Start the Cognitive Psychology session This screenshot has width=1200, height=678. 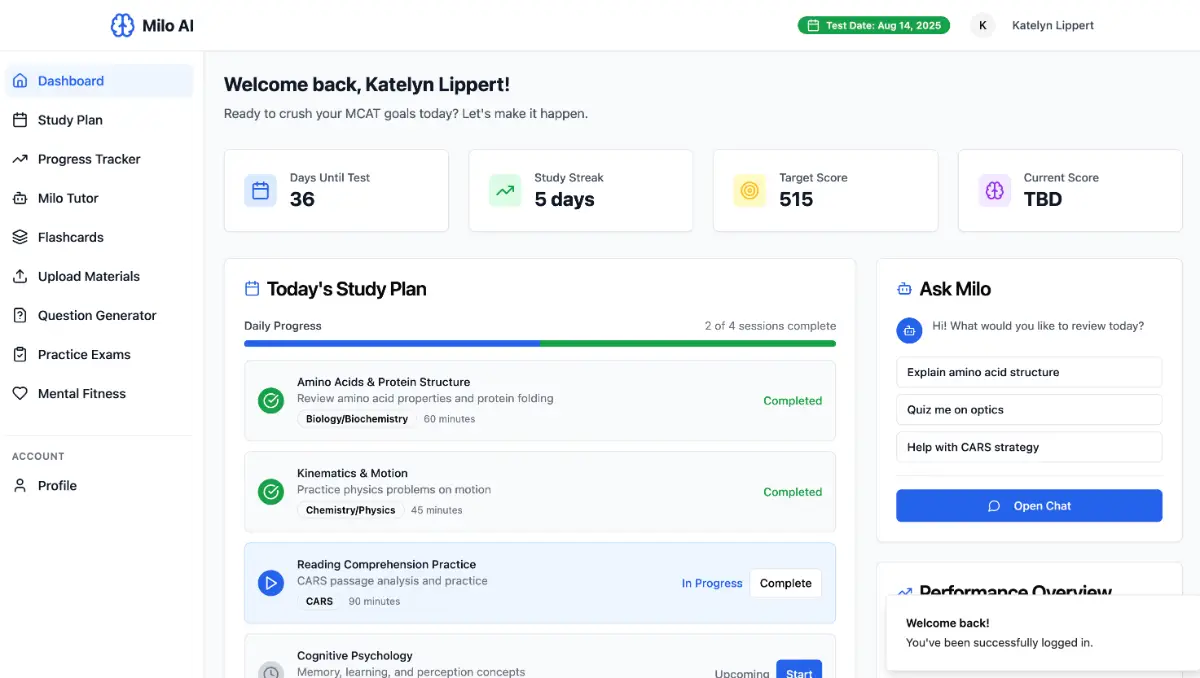click(798, 672)
